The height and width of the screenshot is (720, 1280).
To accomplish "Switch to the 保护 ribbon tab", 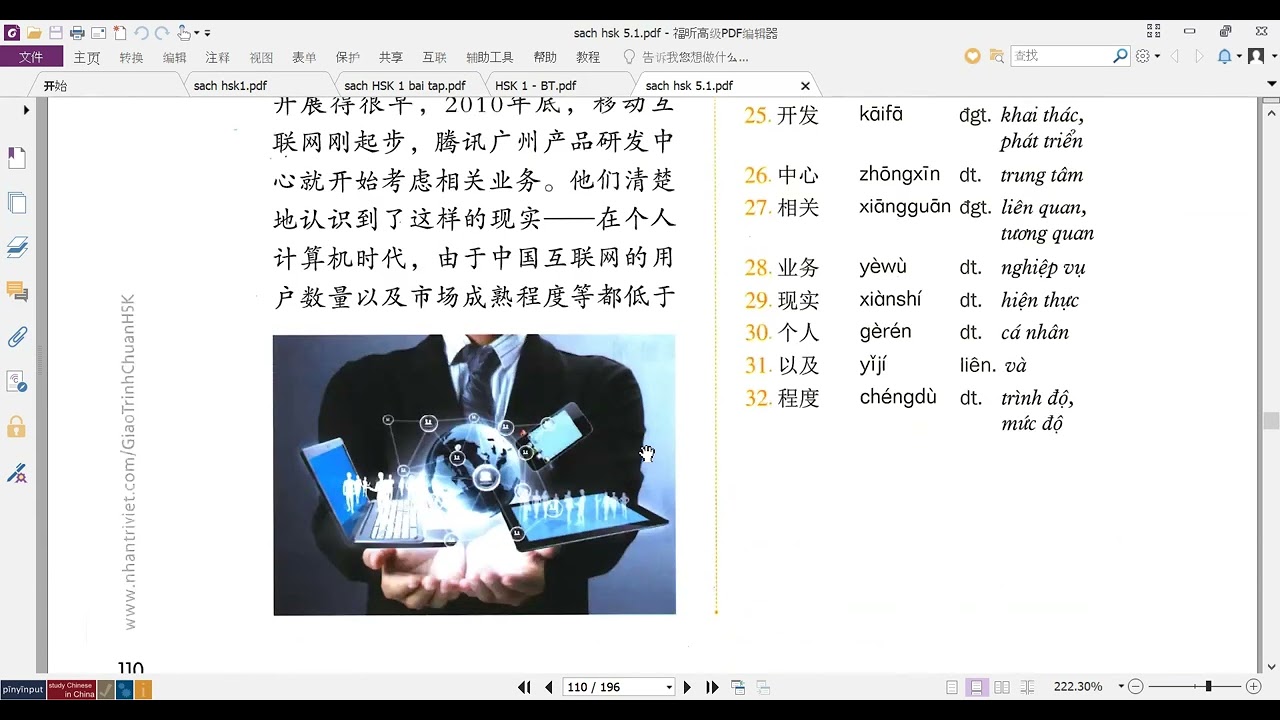I will tap(347, 57).
